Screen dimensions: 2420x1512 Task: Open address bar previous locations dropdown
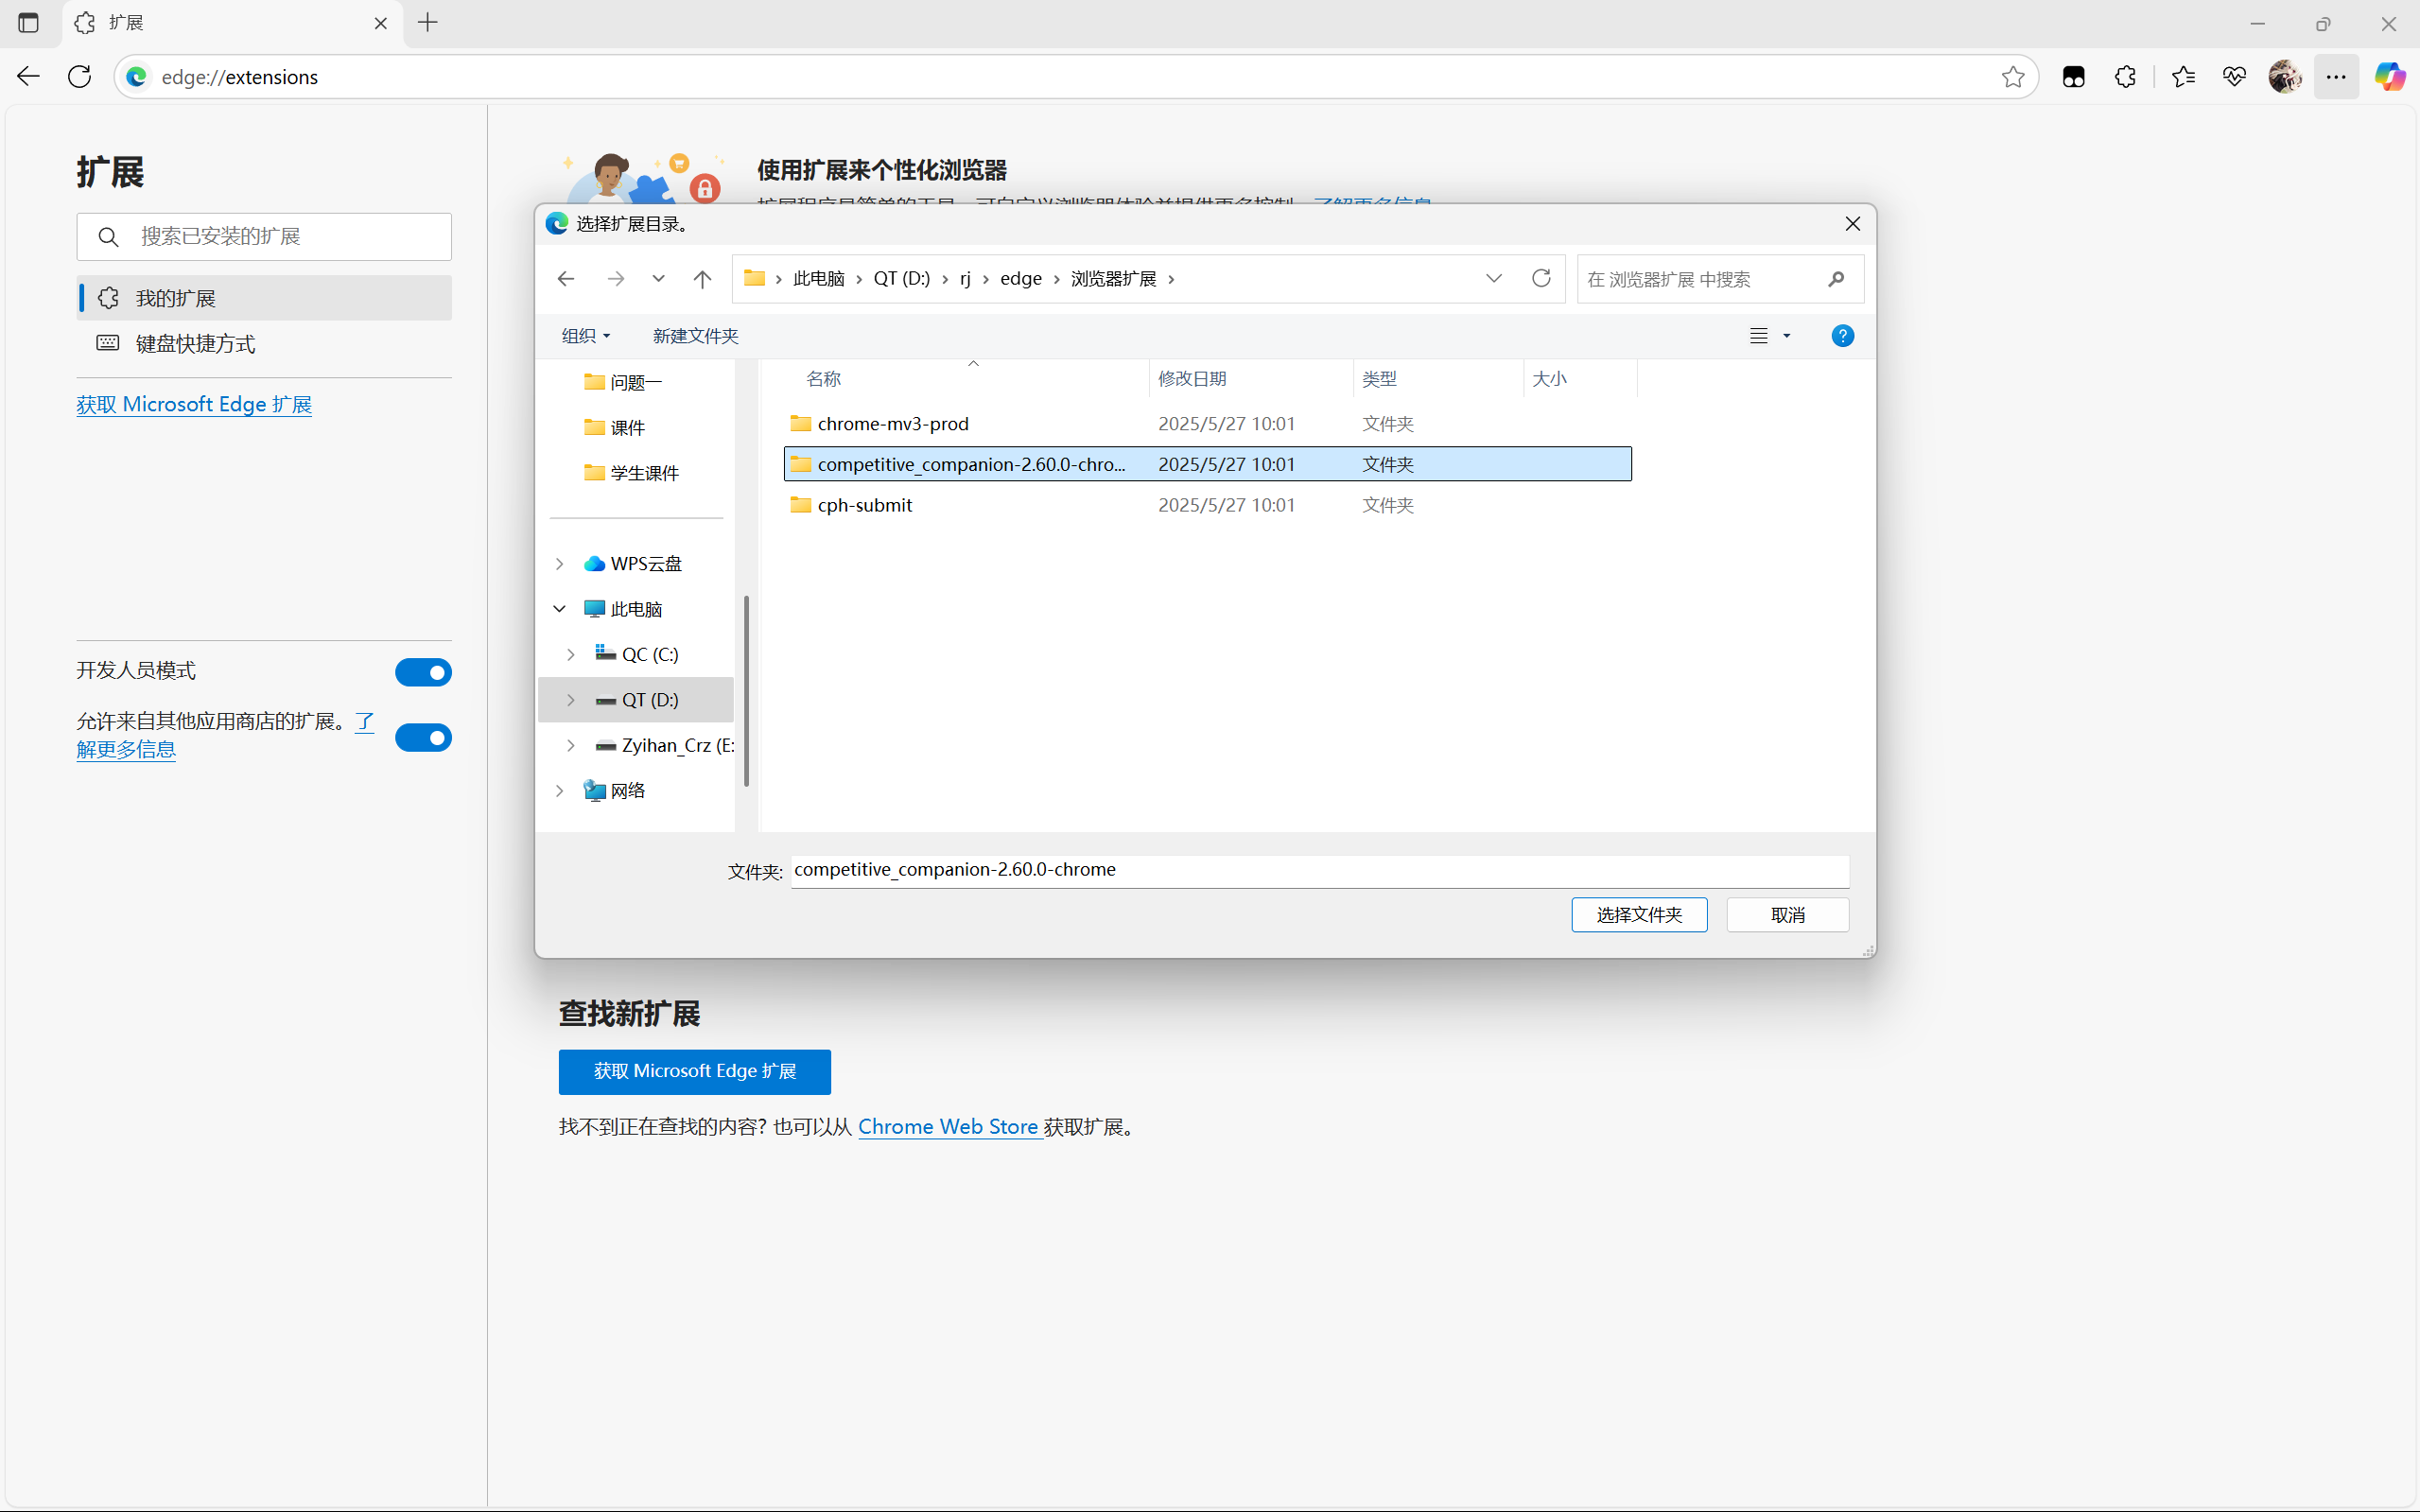(x=1493, y=278)
